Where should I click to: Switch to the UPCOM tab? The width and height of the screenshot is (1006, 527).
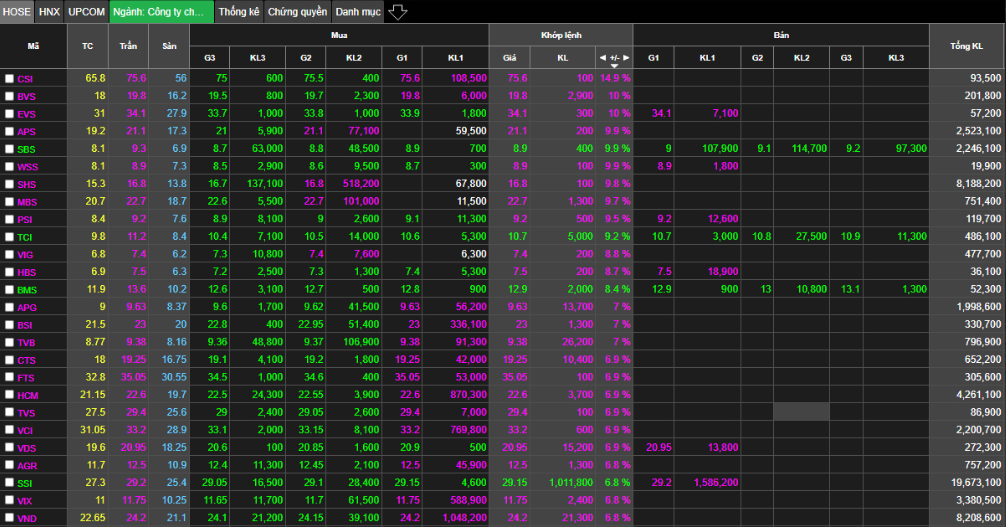click(x=87, y=12)
